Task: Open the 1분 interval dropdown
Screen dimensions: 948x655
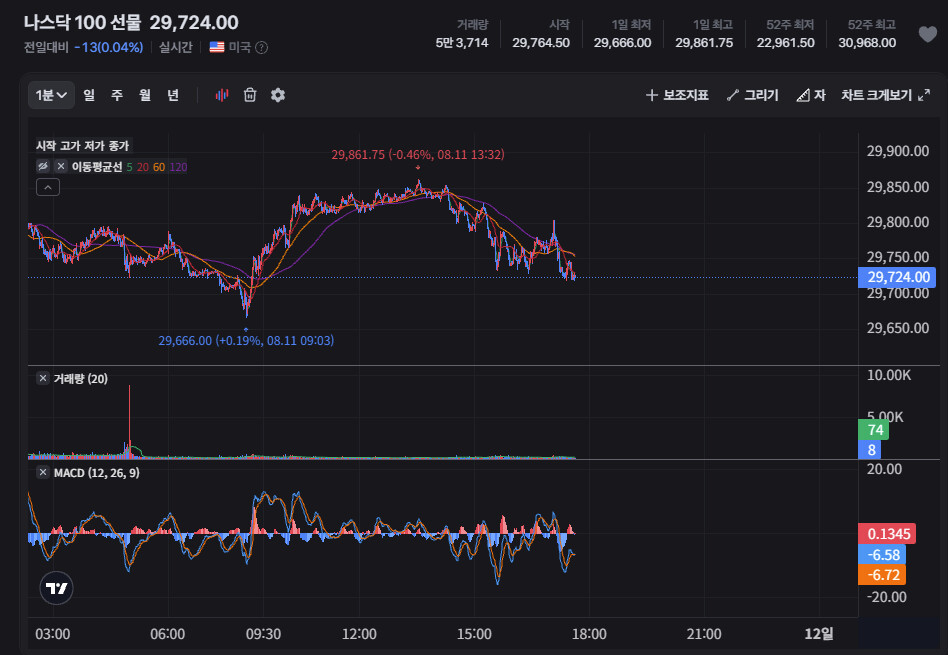Action: (51, 95)
